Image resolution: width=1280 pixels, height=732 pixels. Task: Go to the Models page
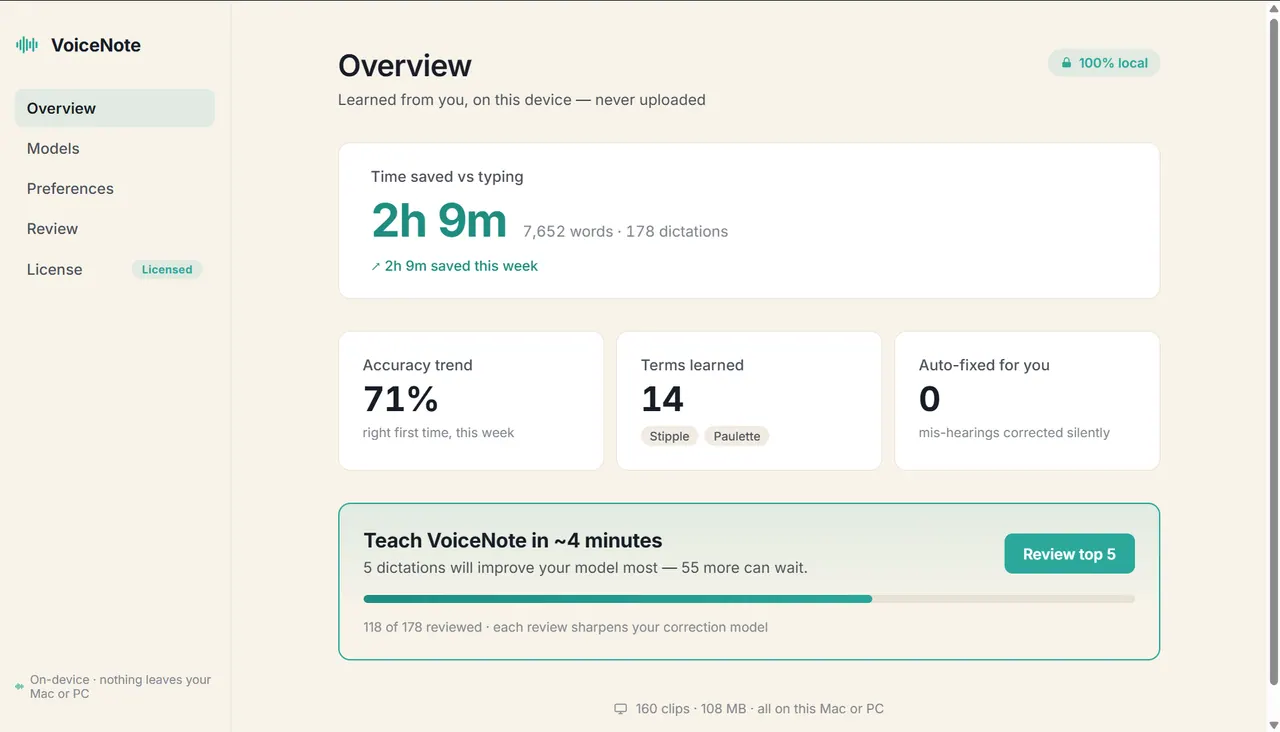tap(114, 148)
